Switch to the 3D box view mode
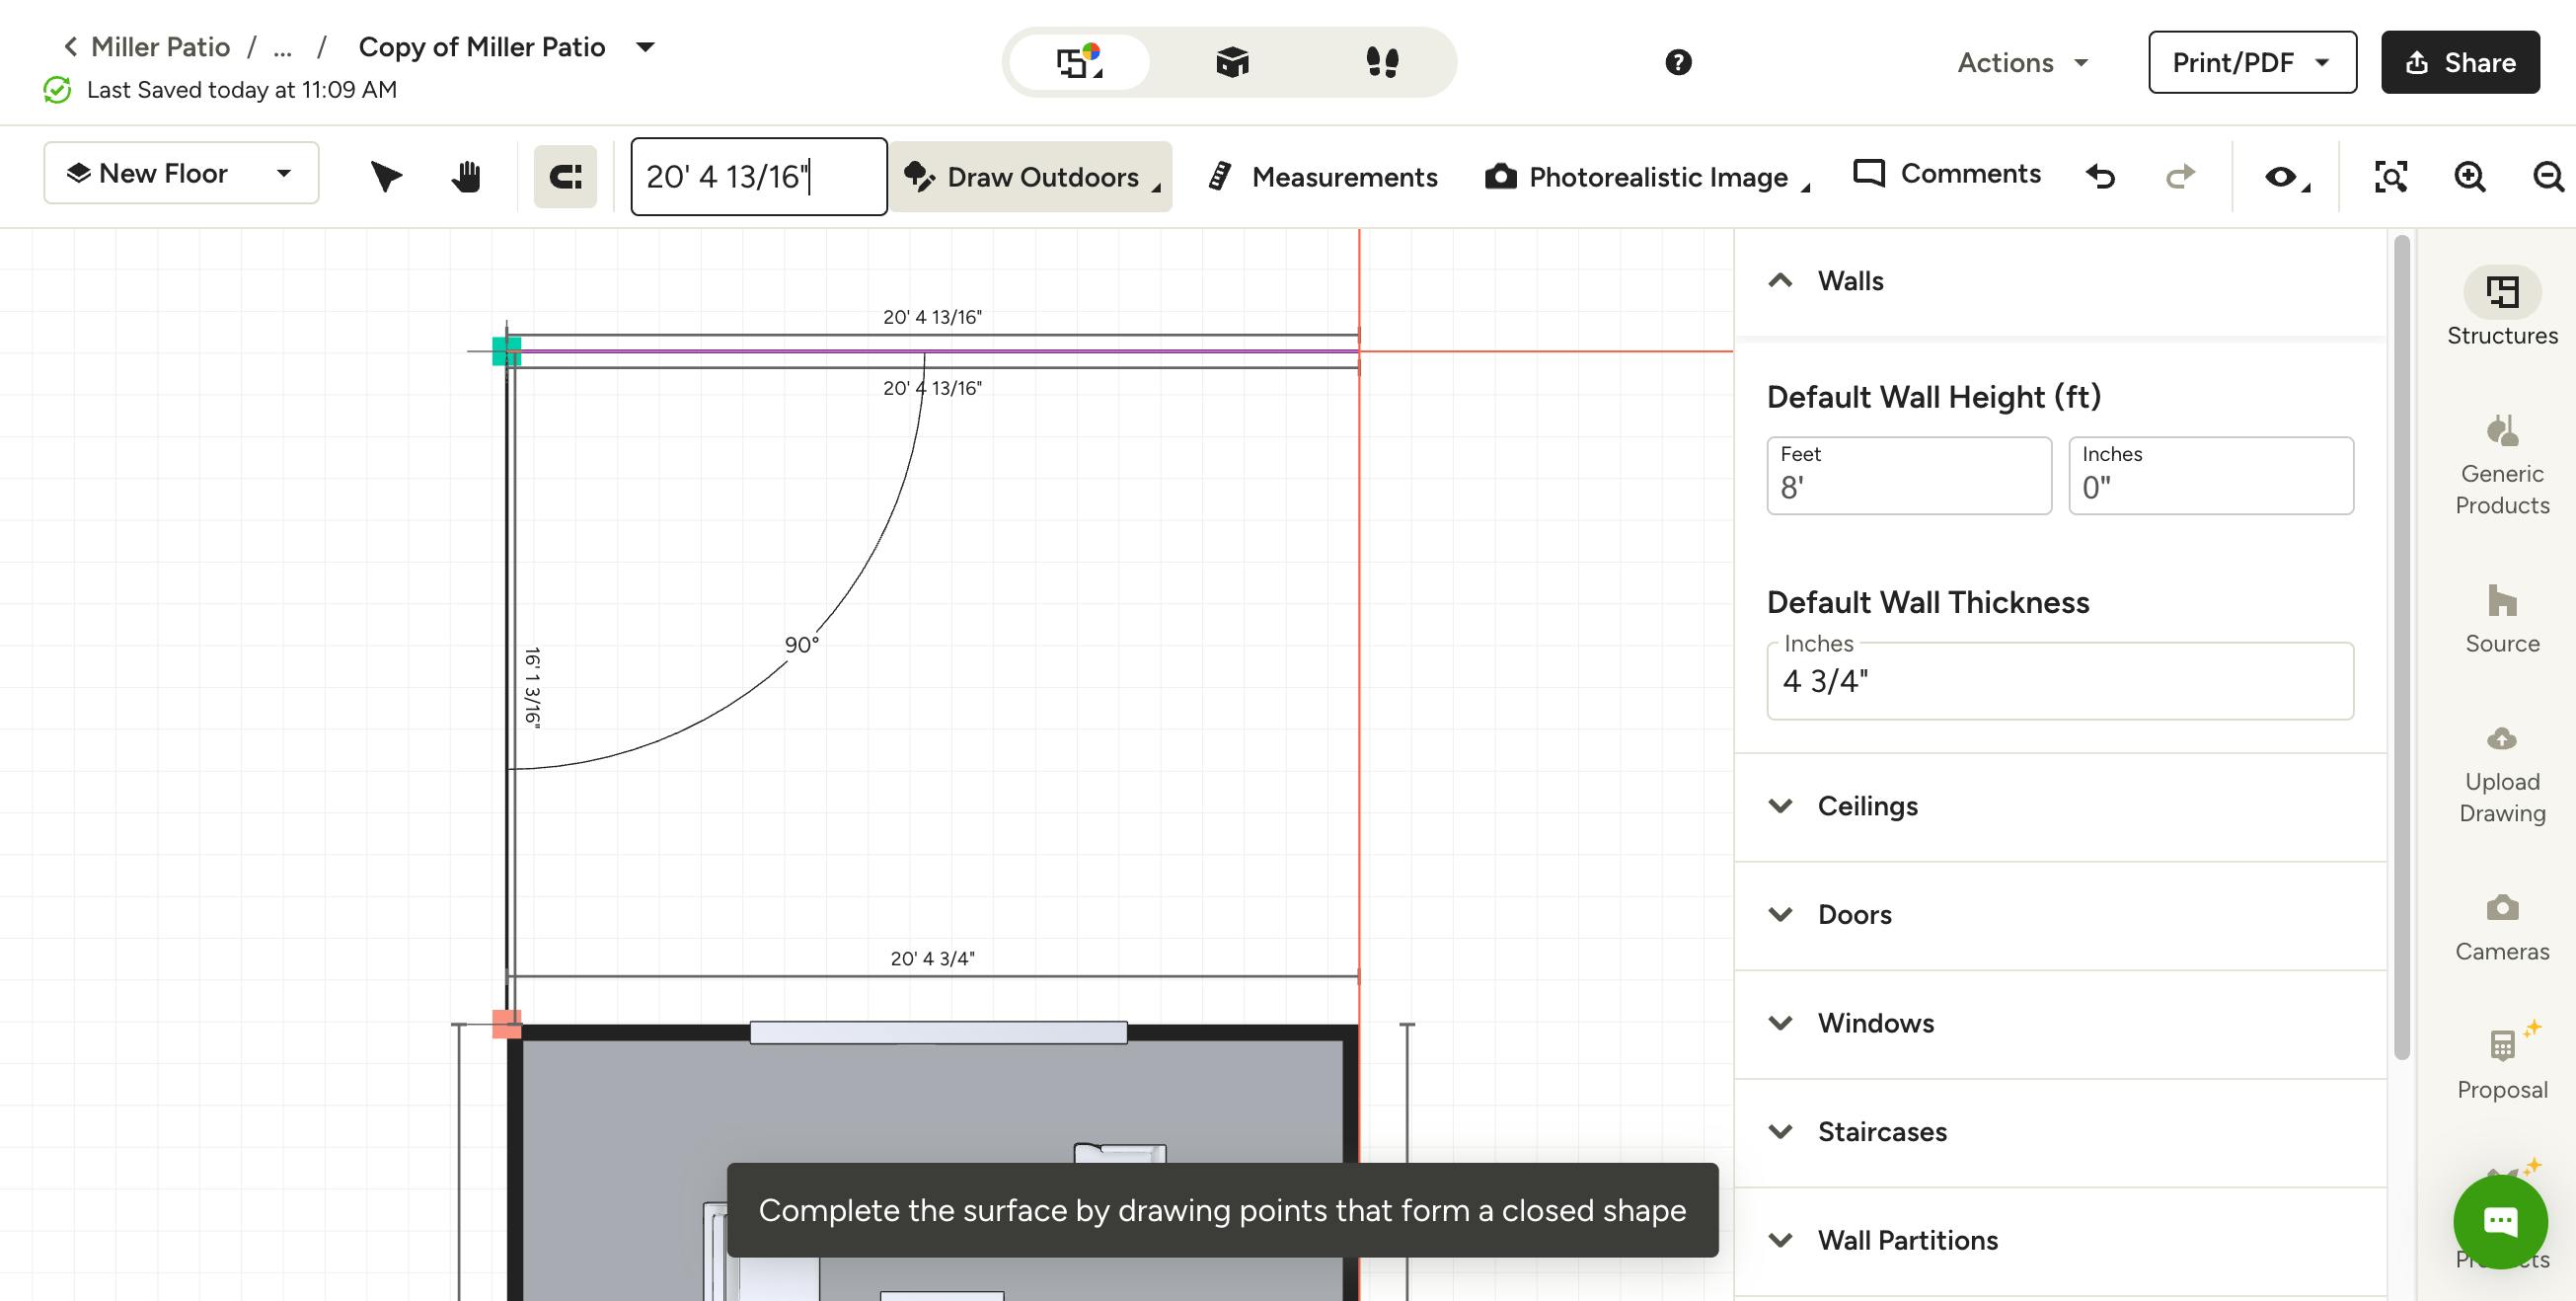Image resolution: width=2576 pixels, height=1301 pixels. point(1232,62)
